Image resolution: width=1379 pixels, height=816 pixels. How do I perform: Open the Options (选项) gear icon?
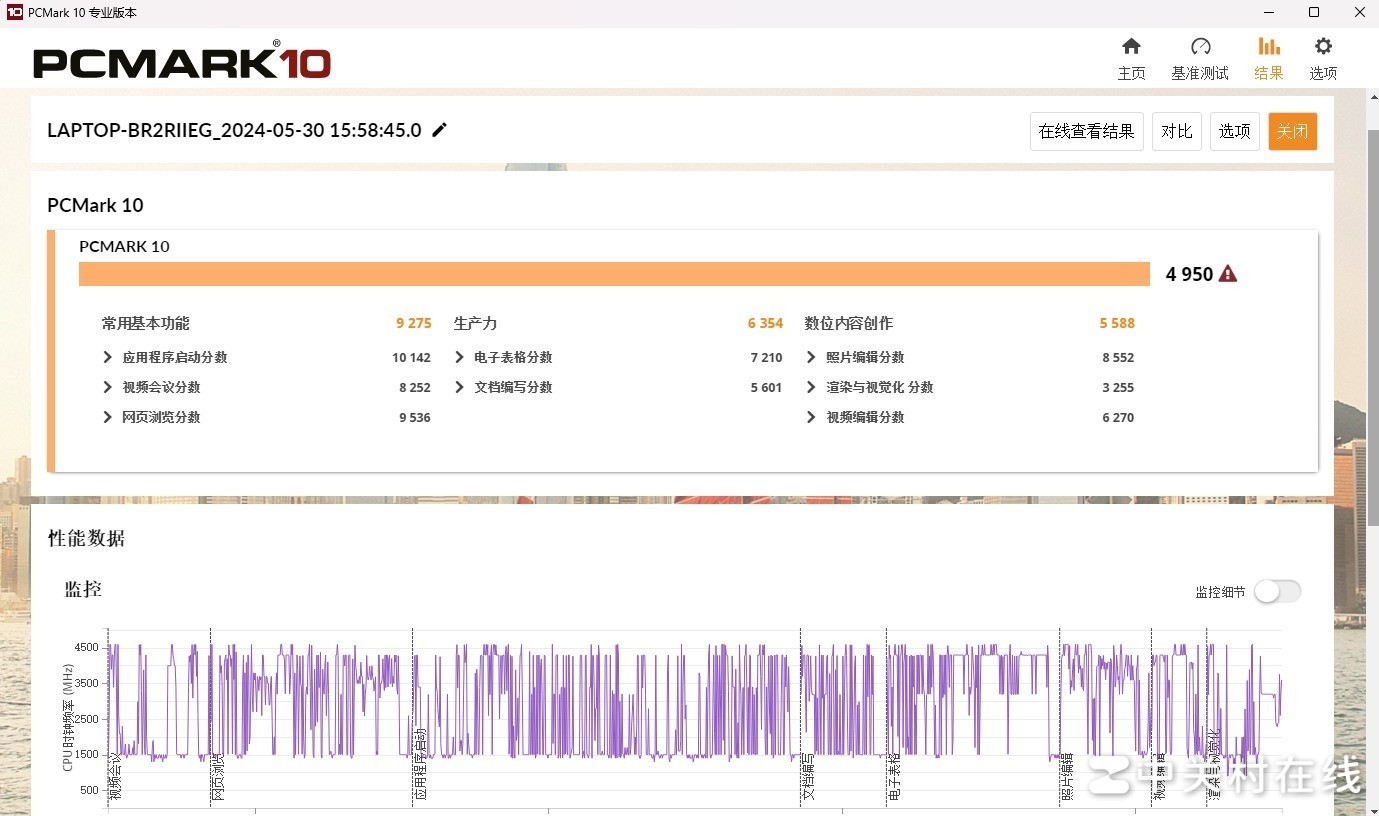pos(1323,47)
